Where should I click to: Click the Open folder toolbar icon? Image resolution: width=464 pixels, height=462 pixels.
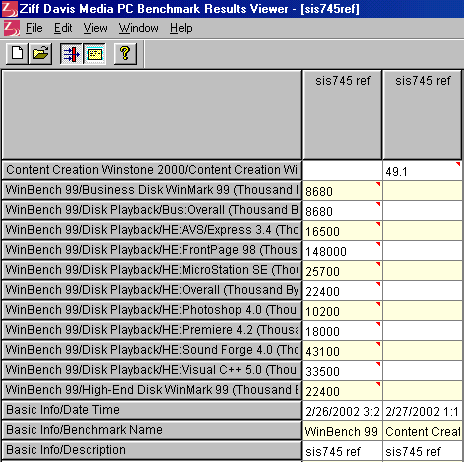pos(41,53)
